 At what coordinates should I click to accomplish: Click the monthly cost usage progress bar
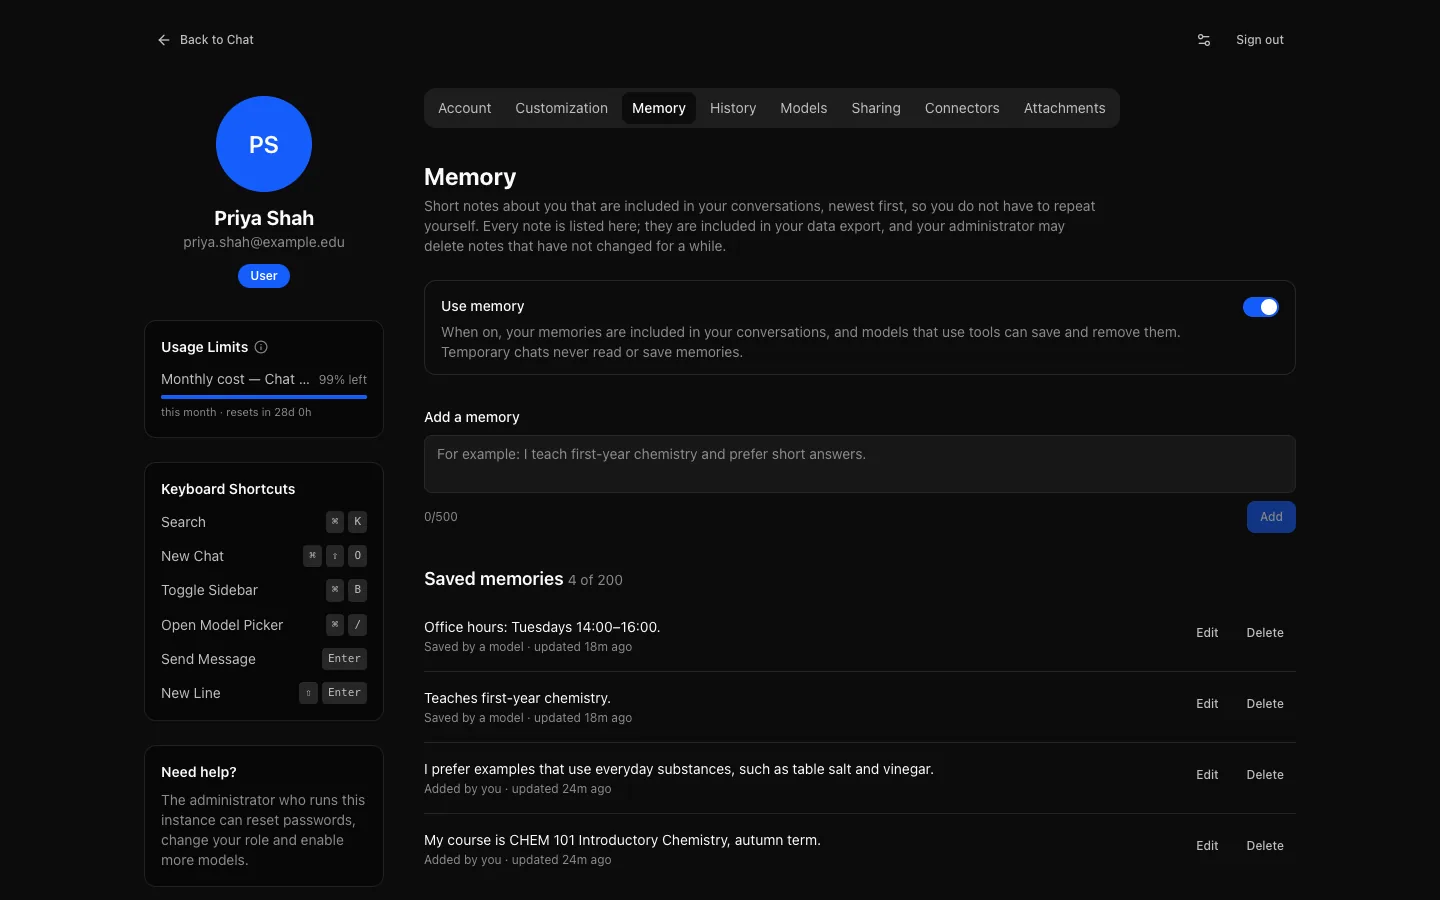point(264,397)
